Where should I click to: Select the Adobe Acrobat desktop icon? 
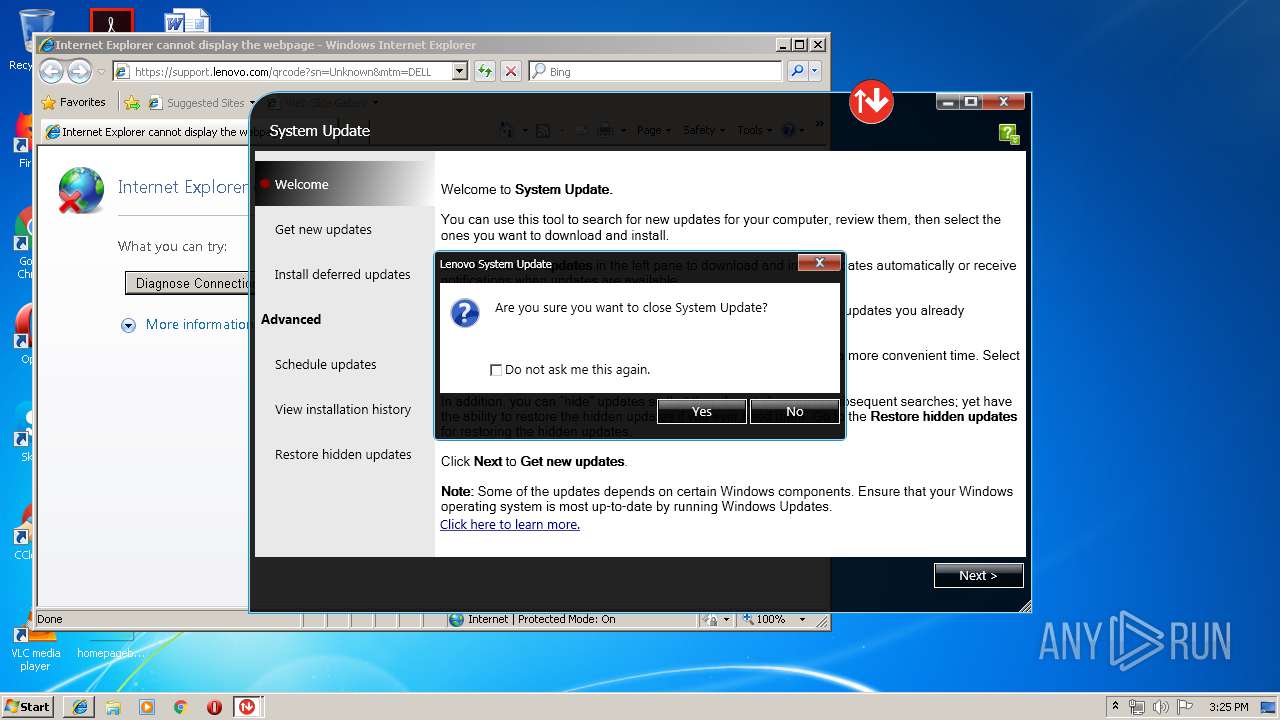coord(112,21)
